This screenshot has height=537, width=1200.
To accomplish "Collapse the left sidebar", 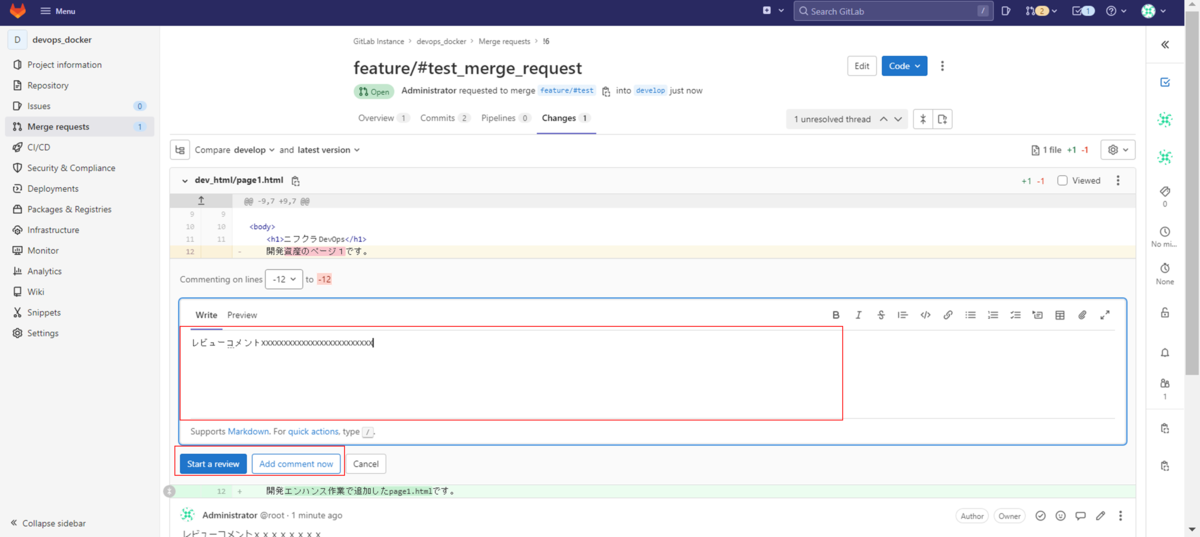I will [x=48, y=523].
